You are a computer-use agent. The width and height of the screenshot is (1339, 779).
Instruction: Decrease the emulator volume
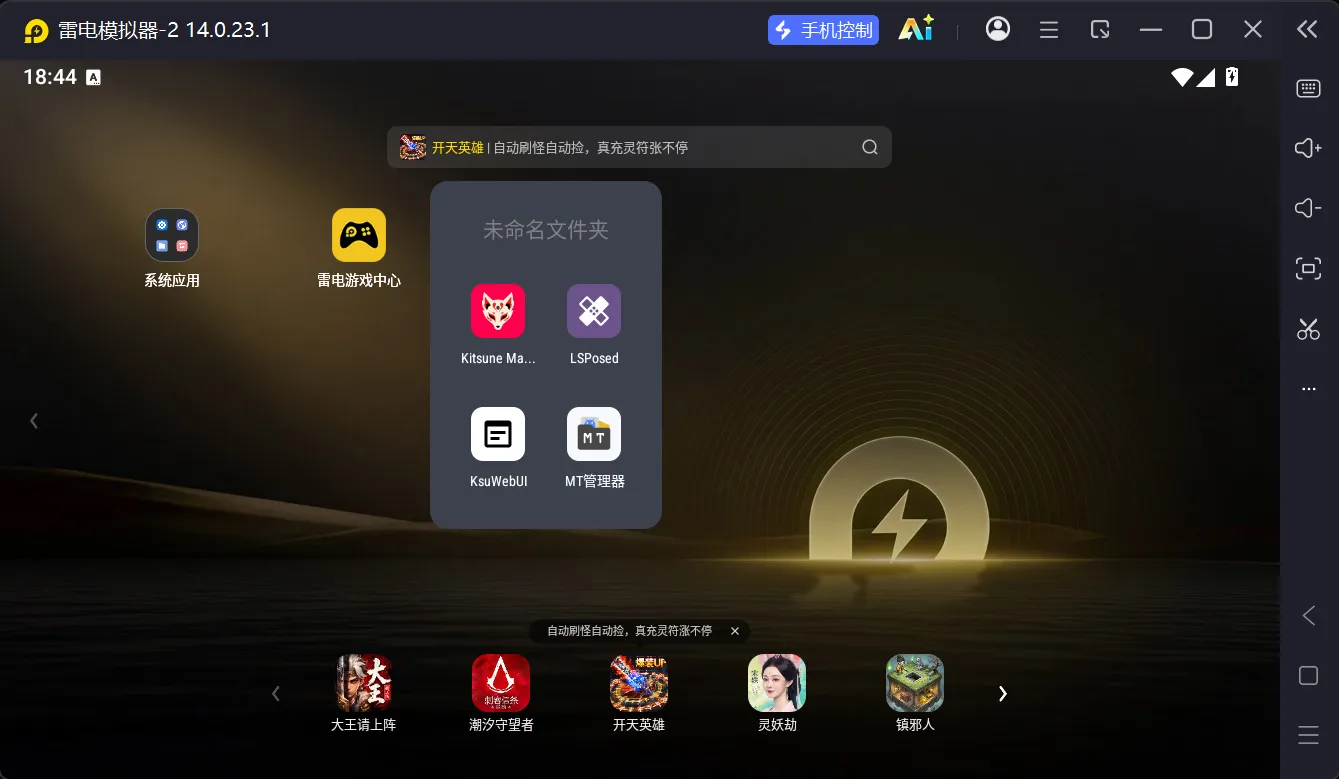coord(1308,208)
